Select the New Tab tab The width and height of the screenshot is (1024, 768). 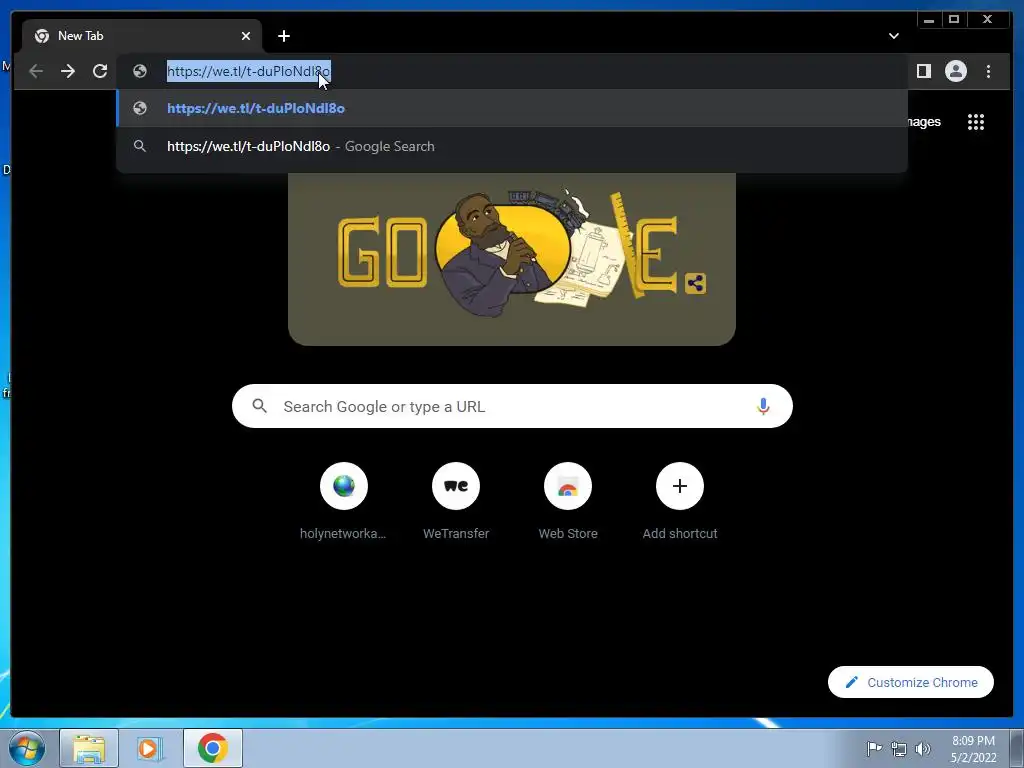[142, 36]
